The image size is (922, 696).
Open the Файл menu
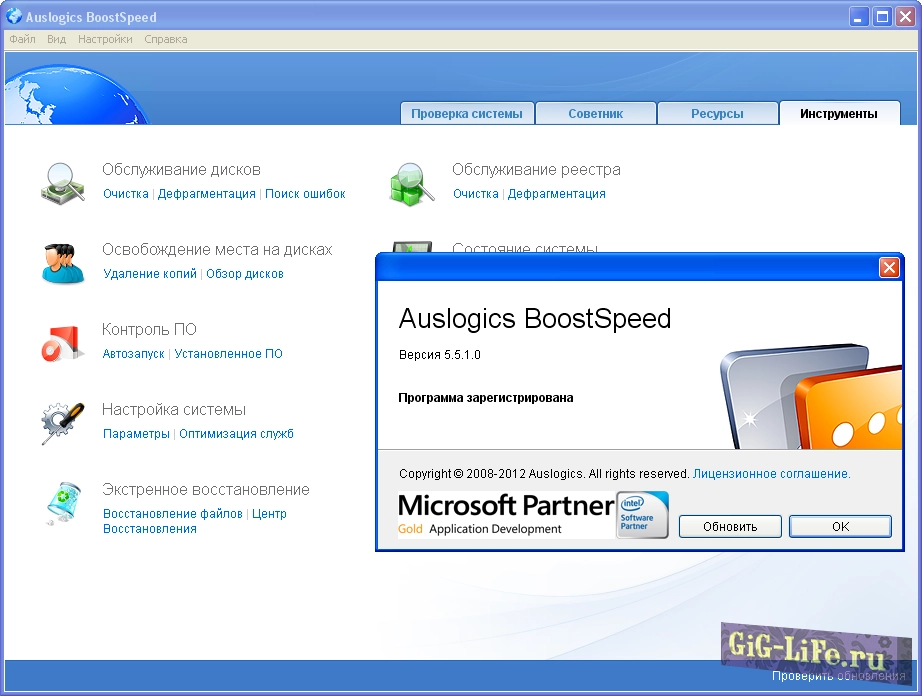point(22,39)
